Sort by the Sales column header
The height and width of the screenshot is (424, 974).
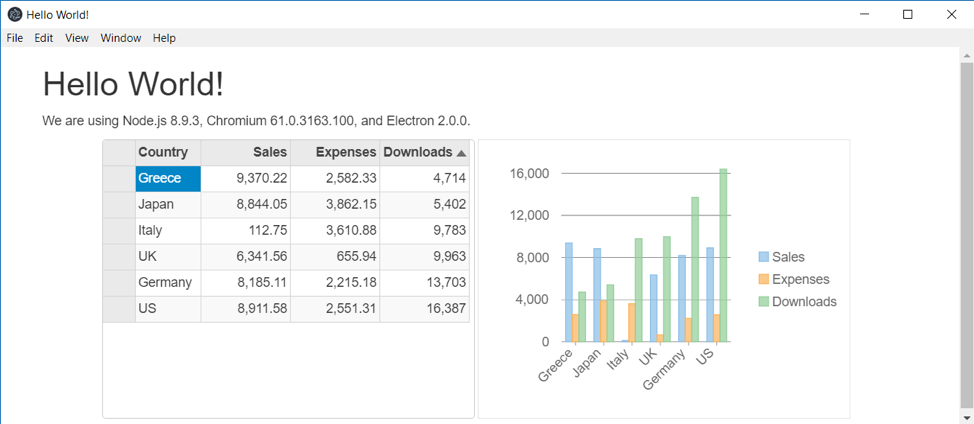point(245,153)
